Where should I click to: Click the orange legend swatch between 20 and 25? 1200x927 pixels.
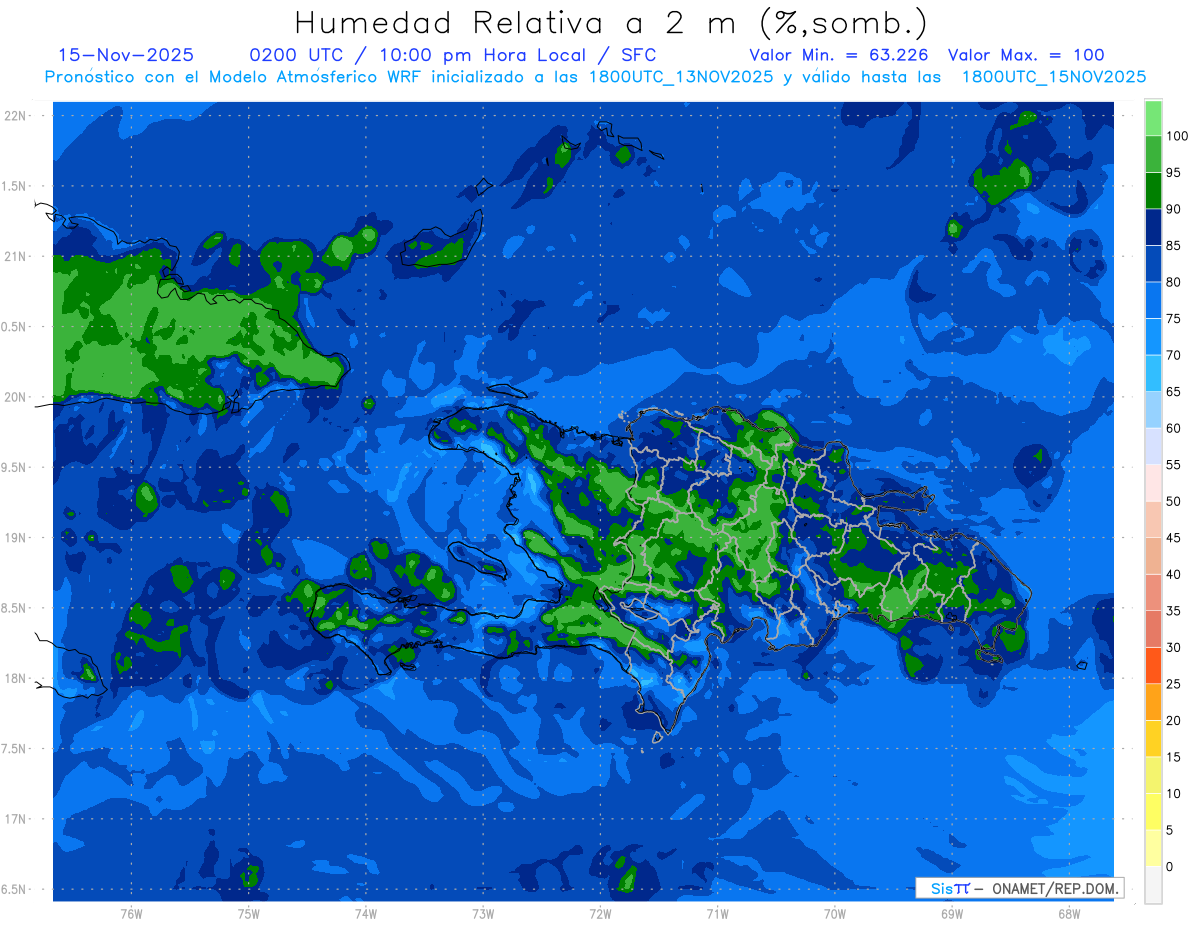pyautogui.click(x=1153, y=702)
